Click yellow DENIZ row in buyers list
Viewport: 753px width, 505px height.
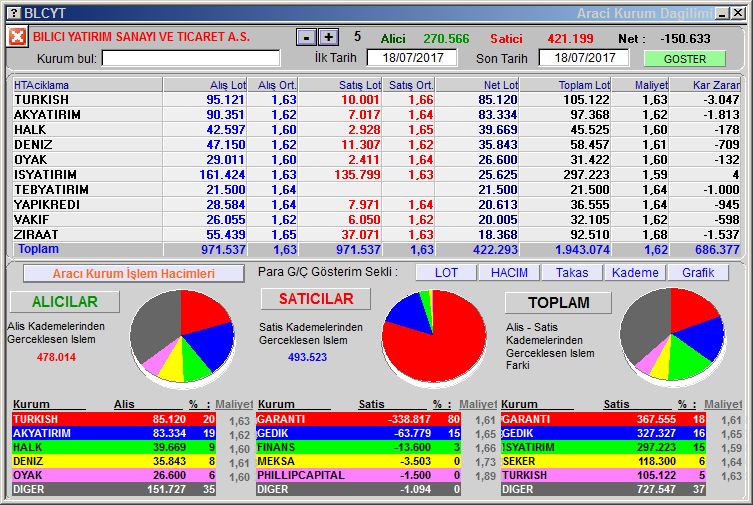(114, 461)
